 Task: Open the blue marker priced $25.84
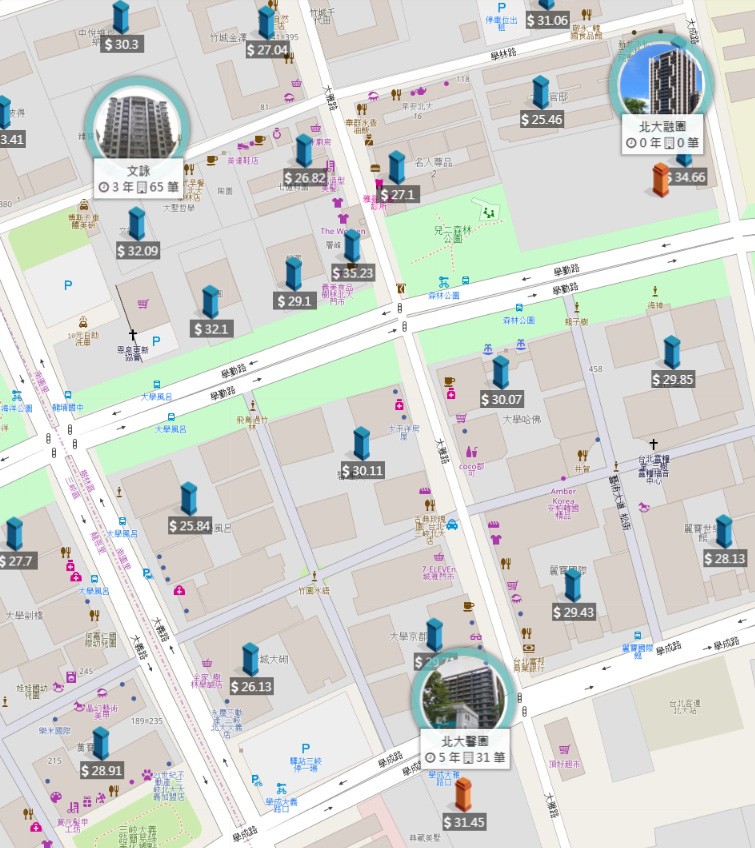coord(188,499)
